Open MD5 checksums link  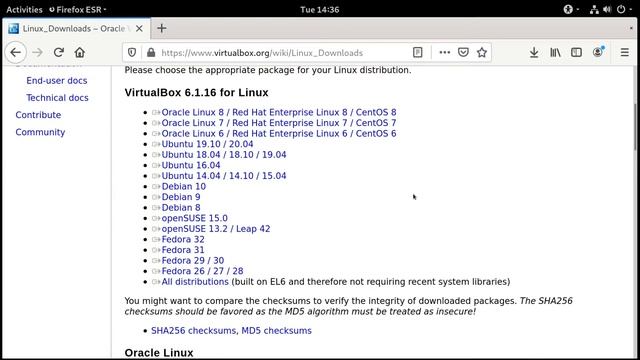pyautogui.click(x=276, y=331)
